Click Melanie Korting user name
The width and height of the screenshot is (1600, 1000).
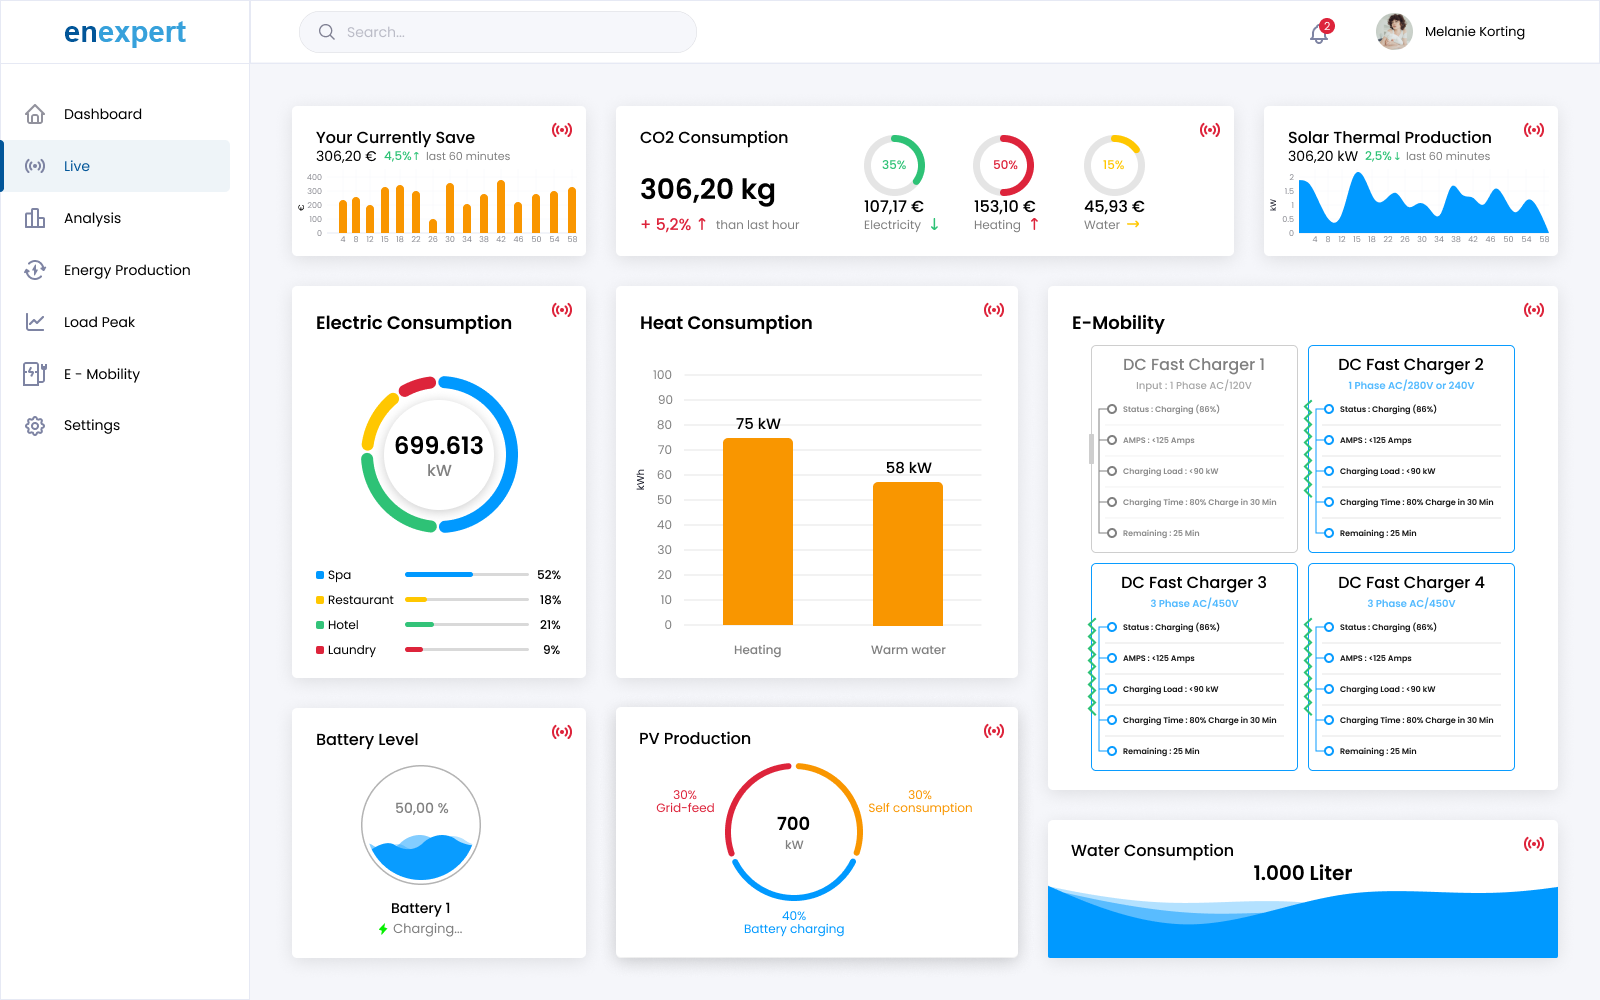pos(1475,32)
